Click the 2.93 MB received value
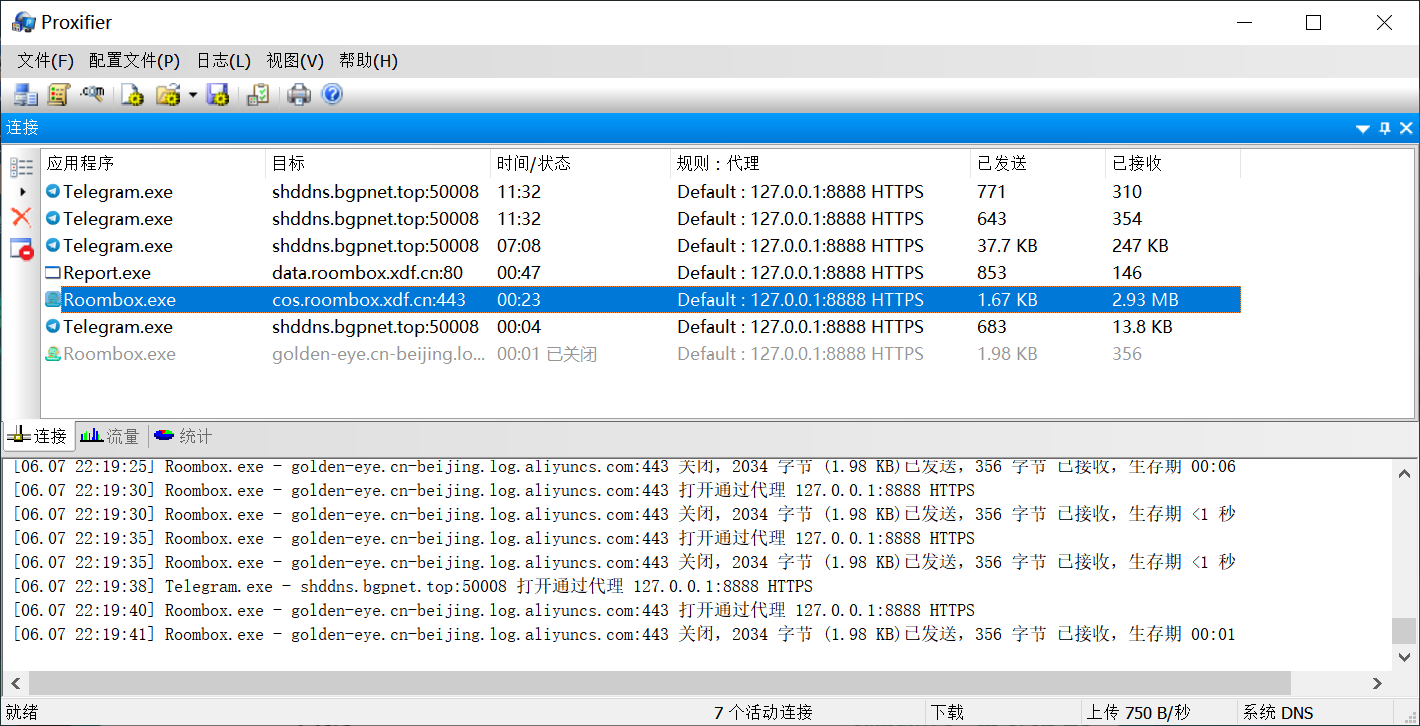 coord(1145,300)
